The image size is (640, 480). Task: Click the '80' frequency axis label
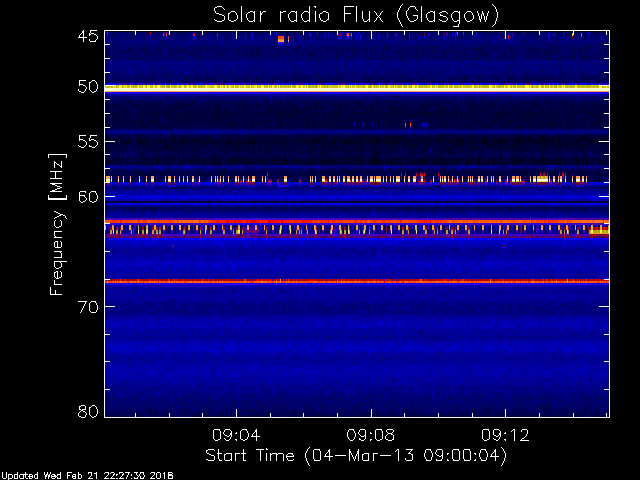point(88,411)
